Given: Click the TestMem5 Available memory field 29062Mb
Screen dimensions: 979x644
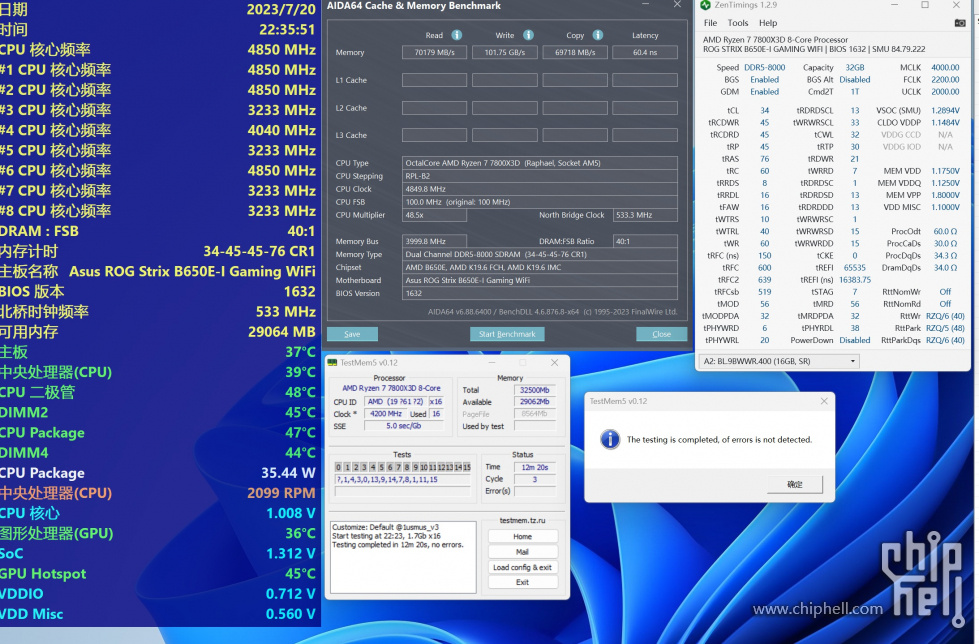Looking at the screenshot, I should tap(534, 402).
